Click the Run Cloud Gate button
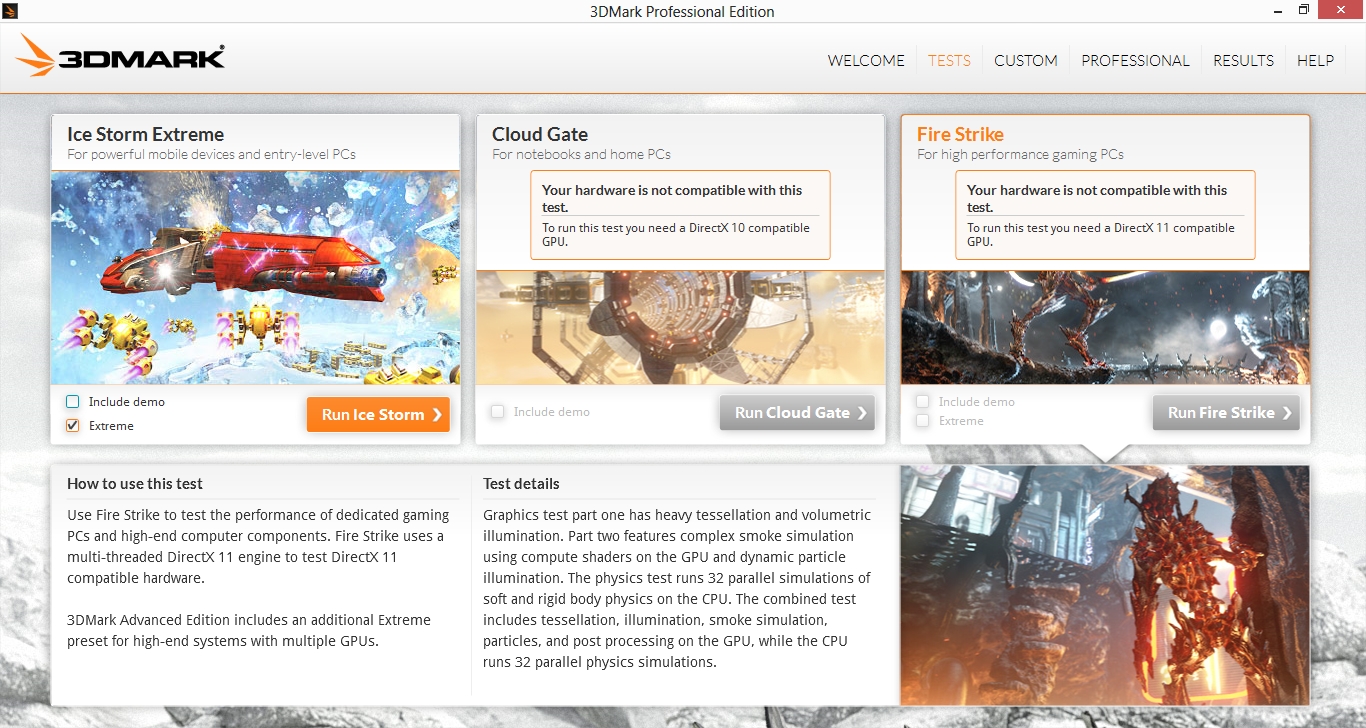Image resolution: width=1366 pixels, height=728 pixels. 797,413
